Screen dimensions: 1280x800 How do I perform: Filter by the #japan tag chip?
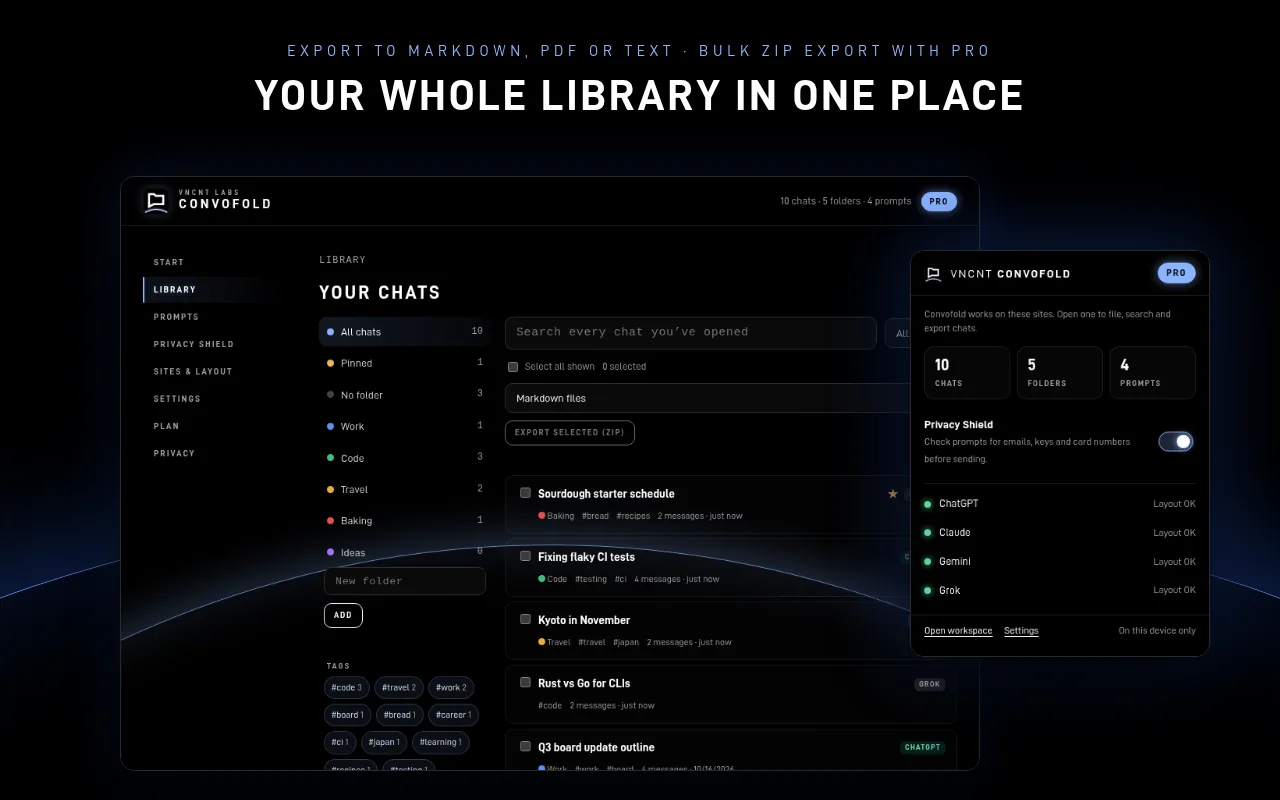tap(385, 742)
